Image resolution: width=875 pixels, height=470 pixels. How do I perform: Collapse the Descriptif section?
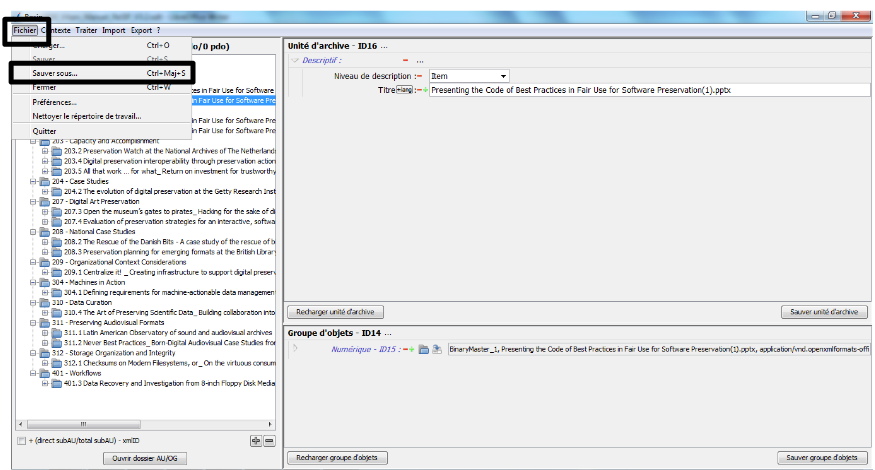295,61
